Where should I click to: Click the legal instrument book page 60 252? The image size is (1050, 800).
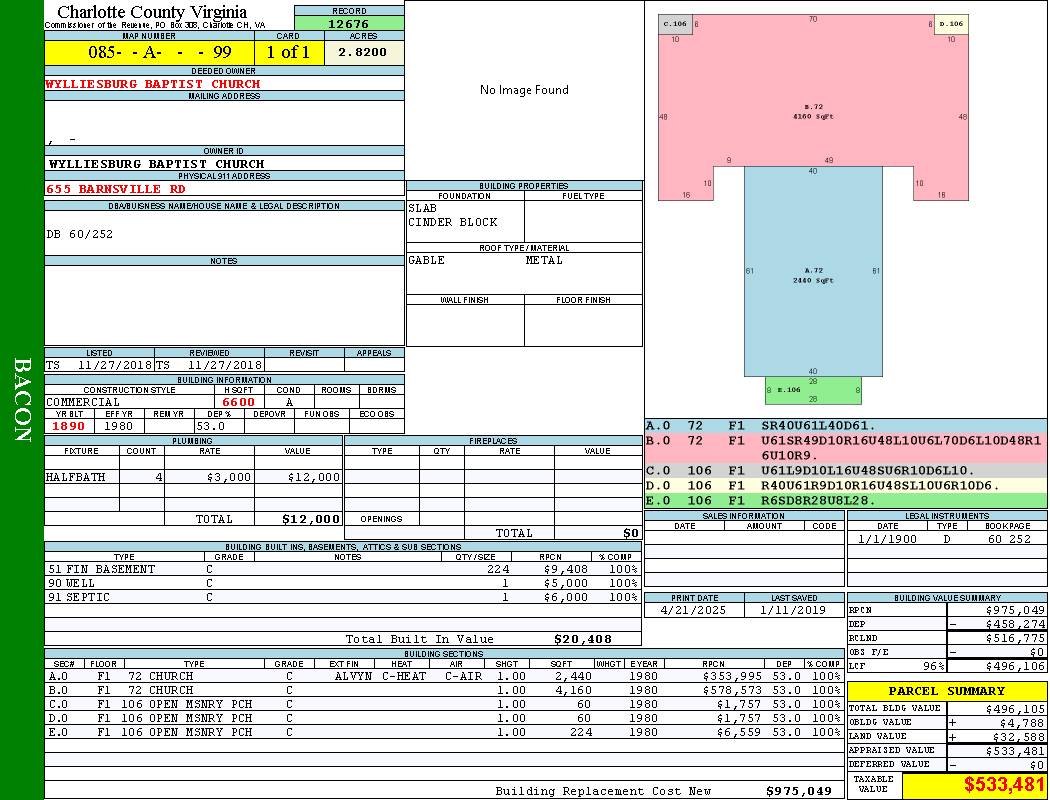1008,539
